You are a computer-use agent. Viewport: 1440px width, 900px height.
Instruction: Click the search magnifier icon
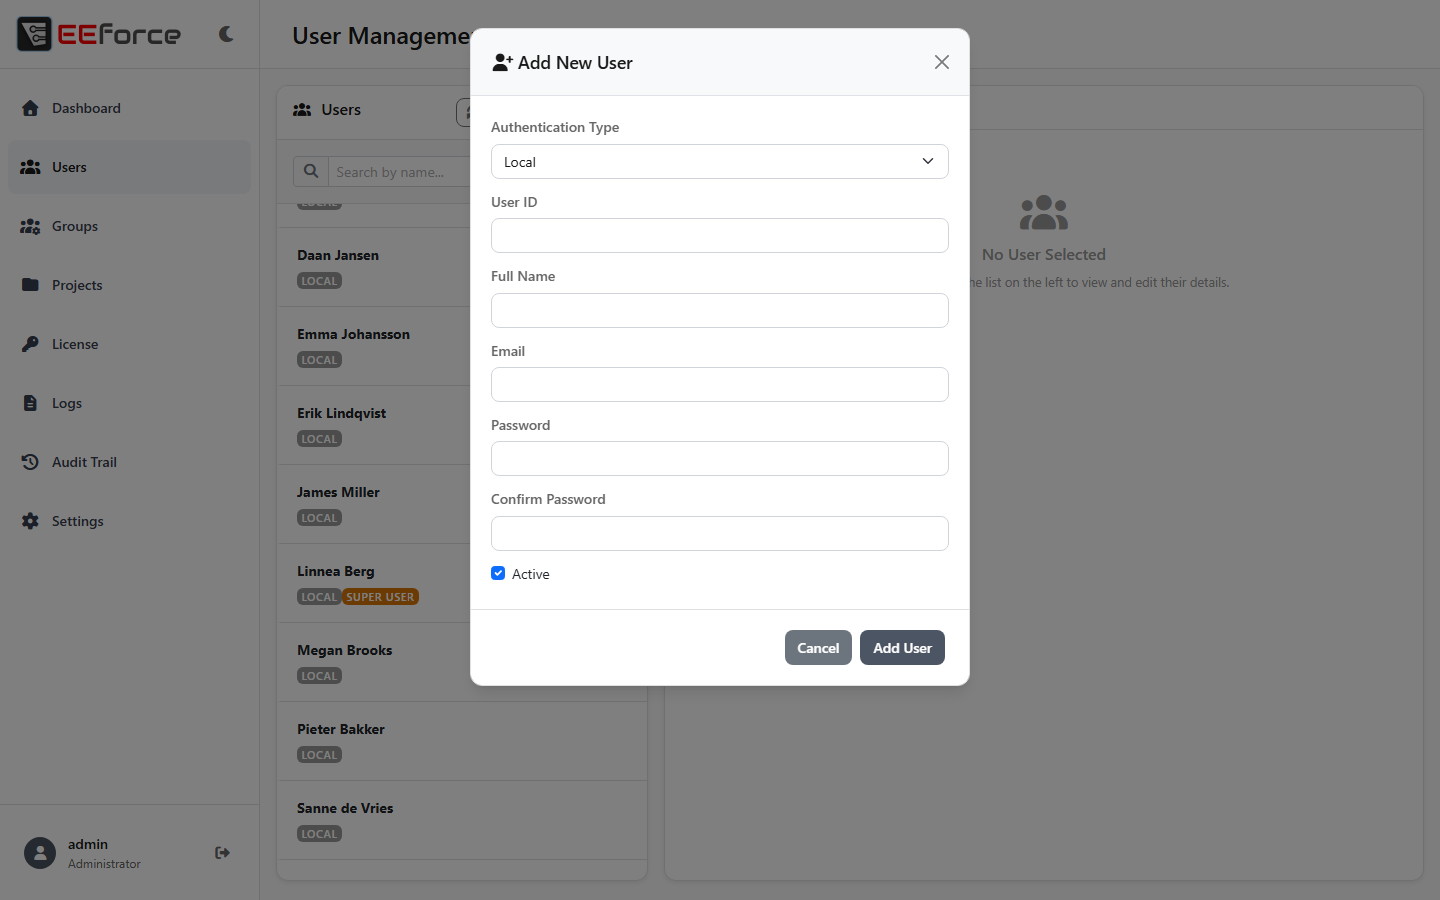pyautogui.click(x=311, y=172)
